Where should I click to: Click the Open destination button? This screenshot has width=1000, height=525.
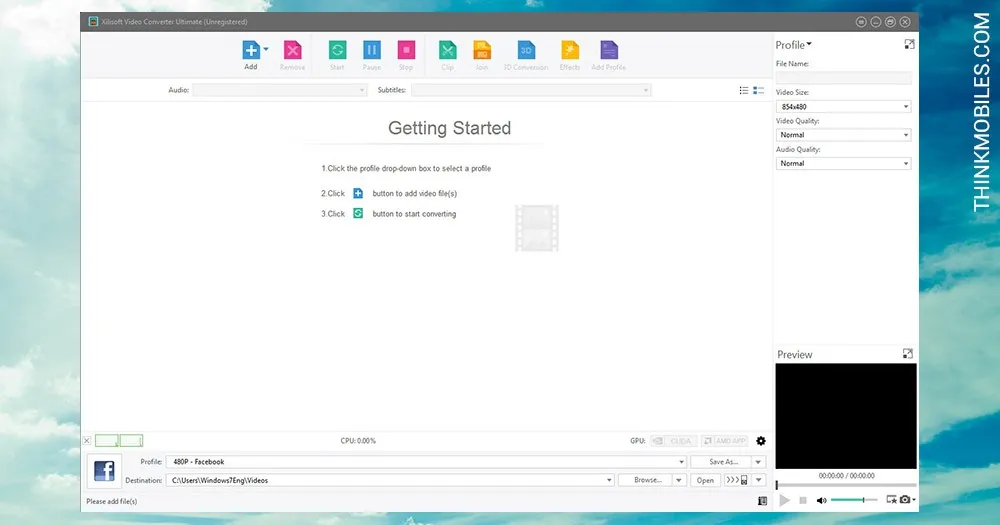pyautogui.click(x=705, y=480)
